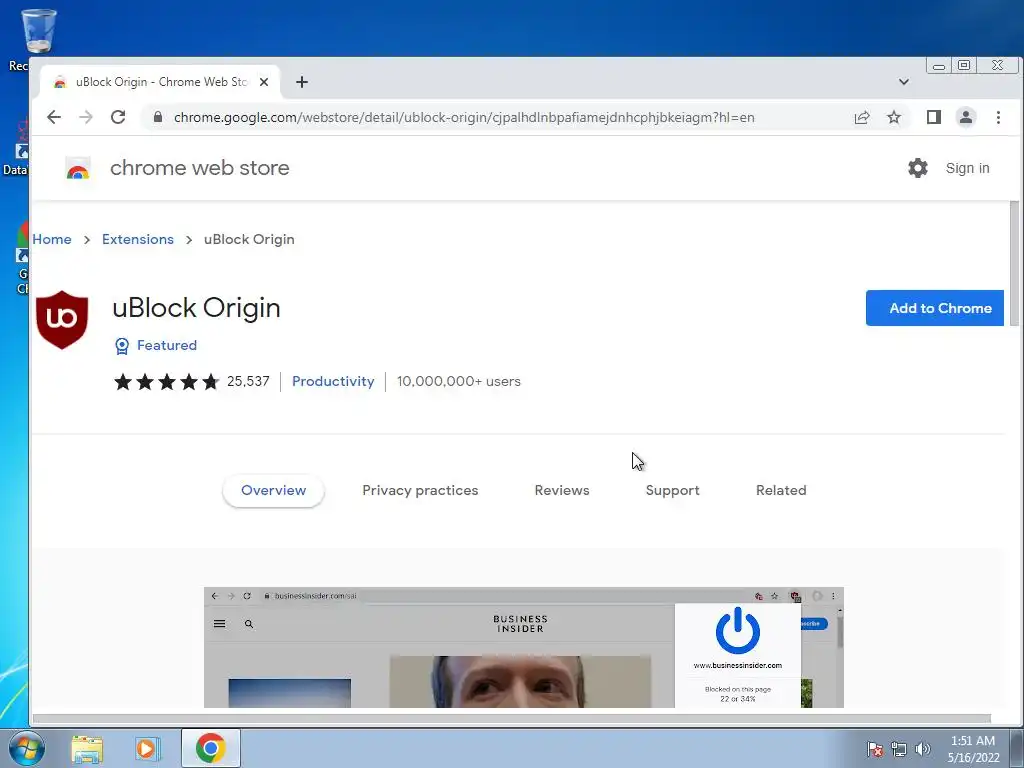Click the uBlock Origin title heading

click(196, 308)
